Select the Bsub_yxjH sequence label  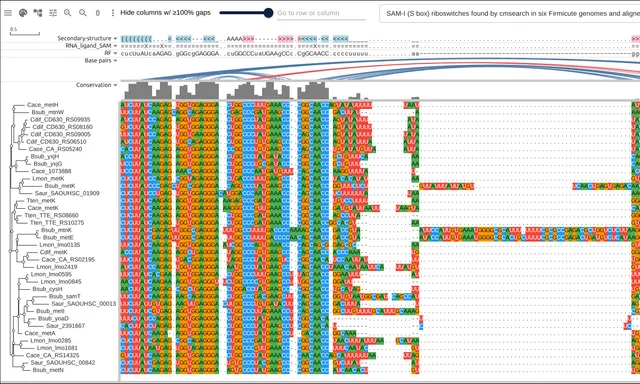click(x=44, y=156)
